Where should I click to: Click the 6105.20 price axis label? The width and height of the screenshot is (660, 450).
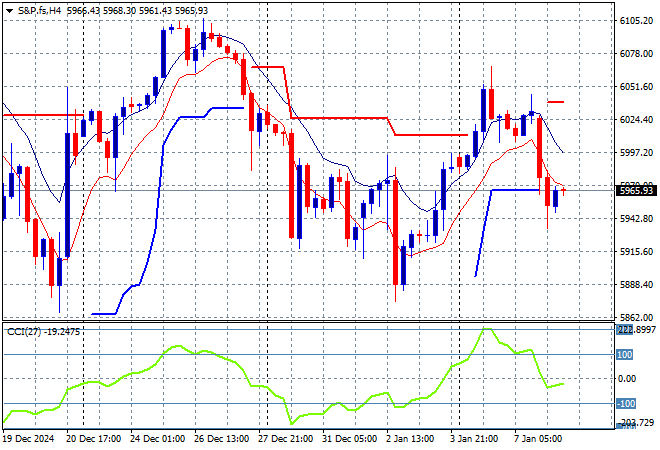coord(636,21)
